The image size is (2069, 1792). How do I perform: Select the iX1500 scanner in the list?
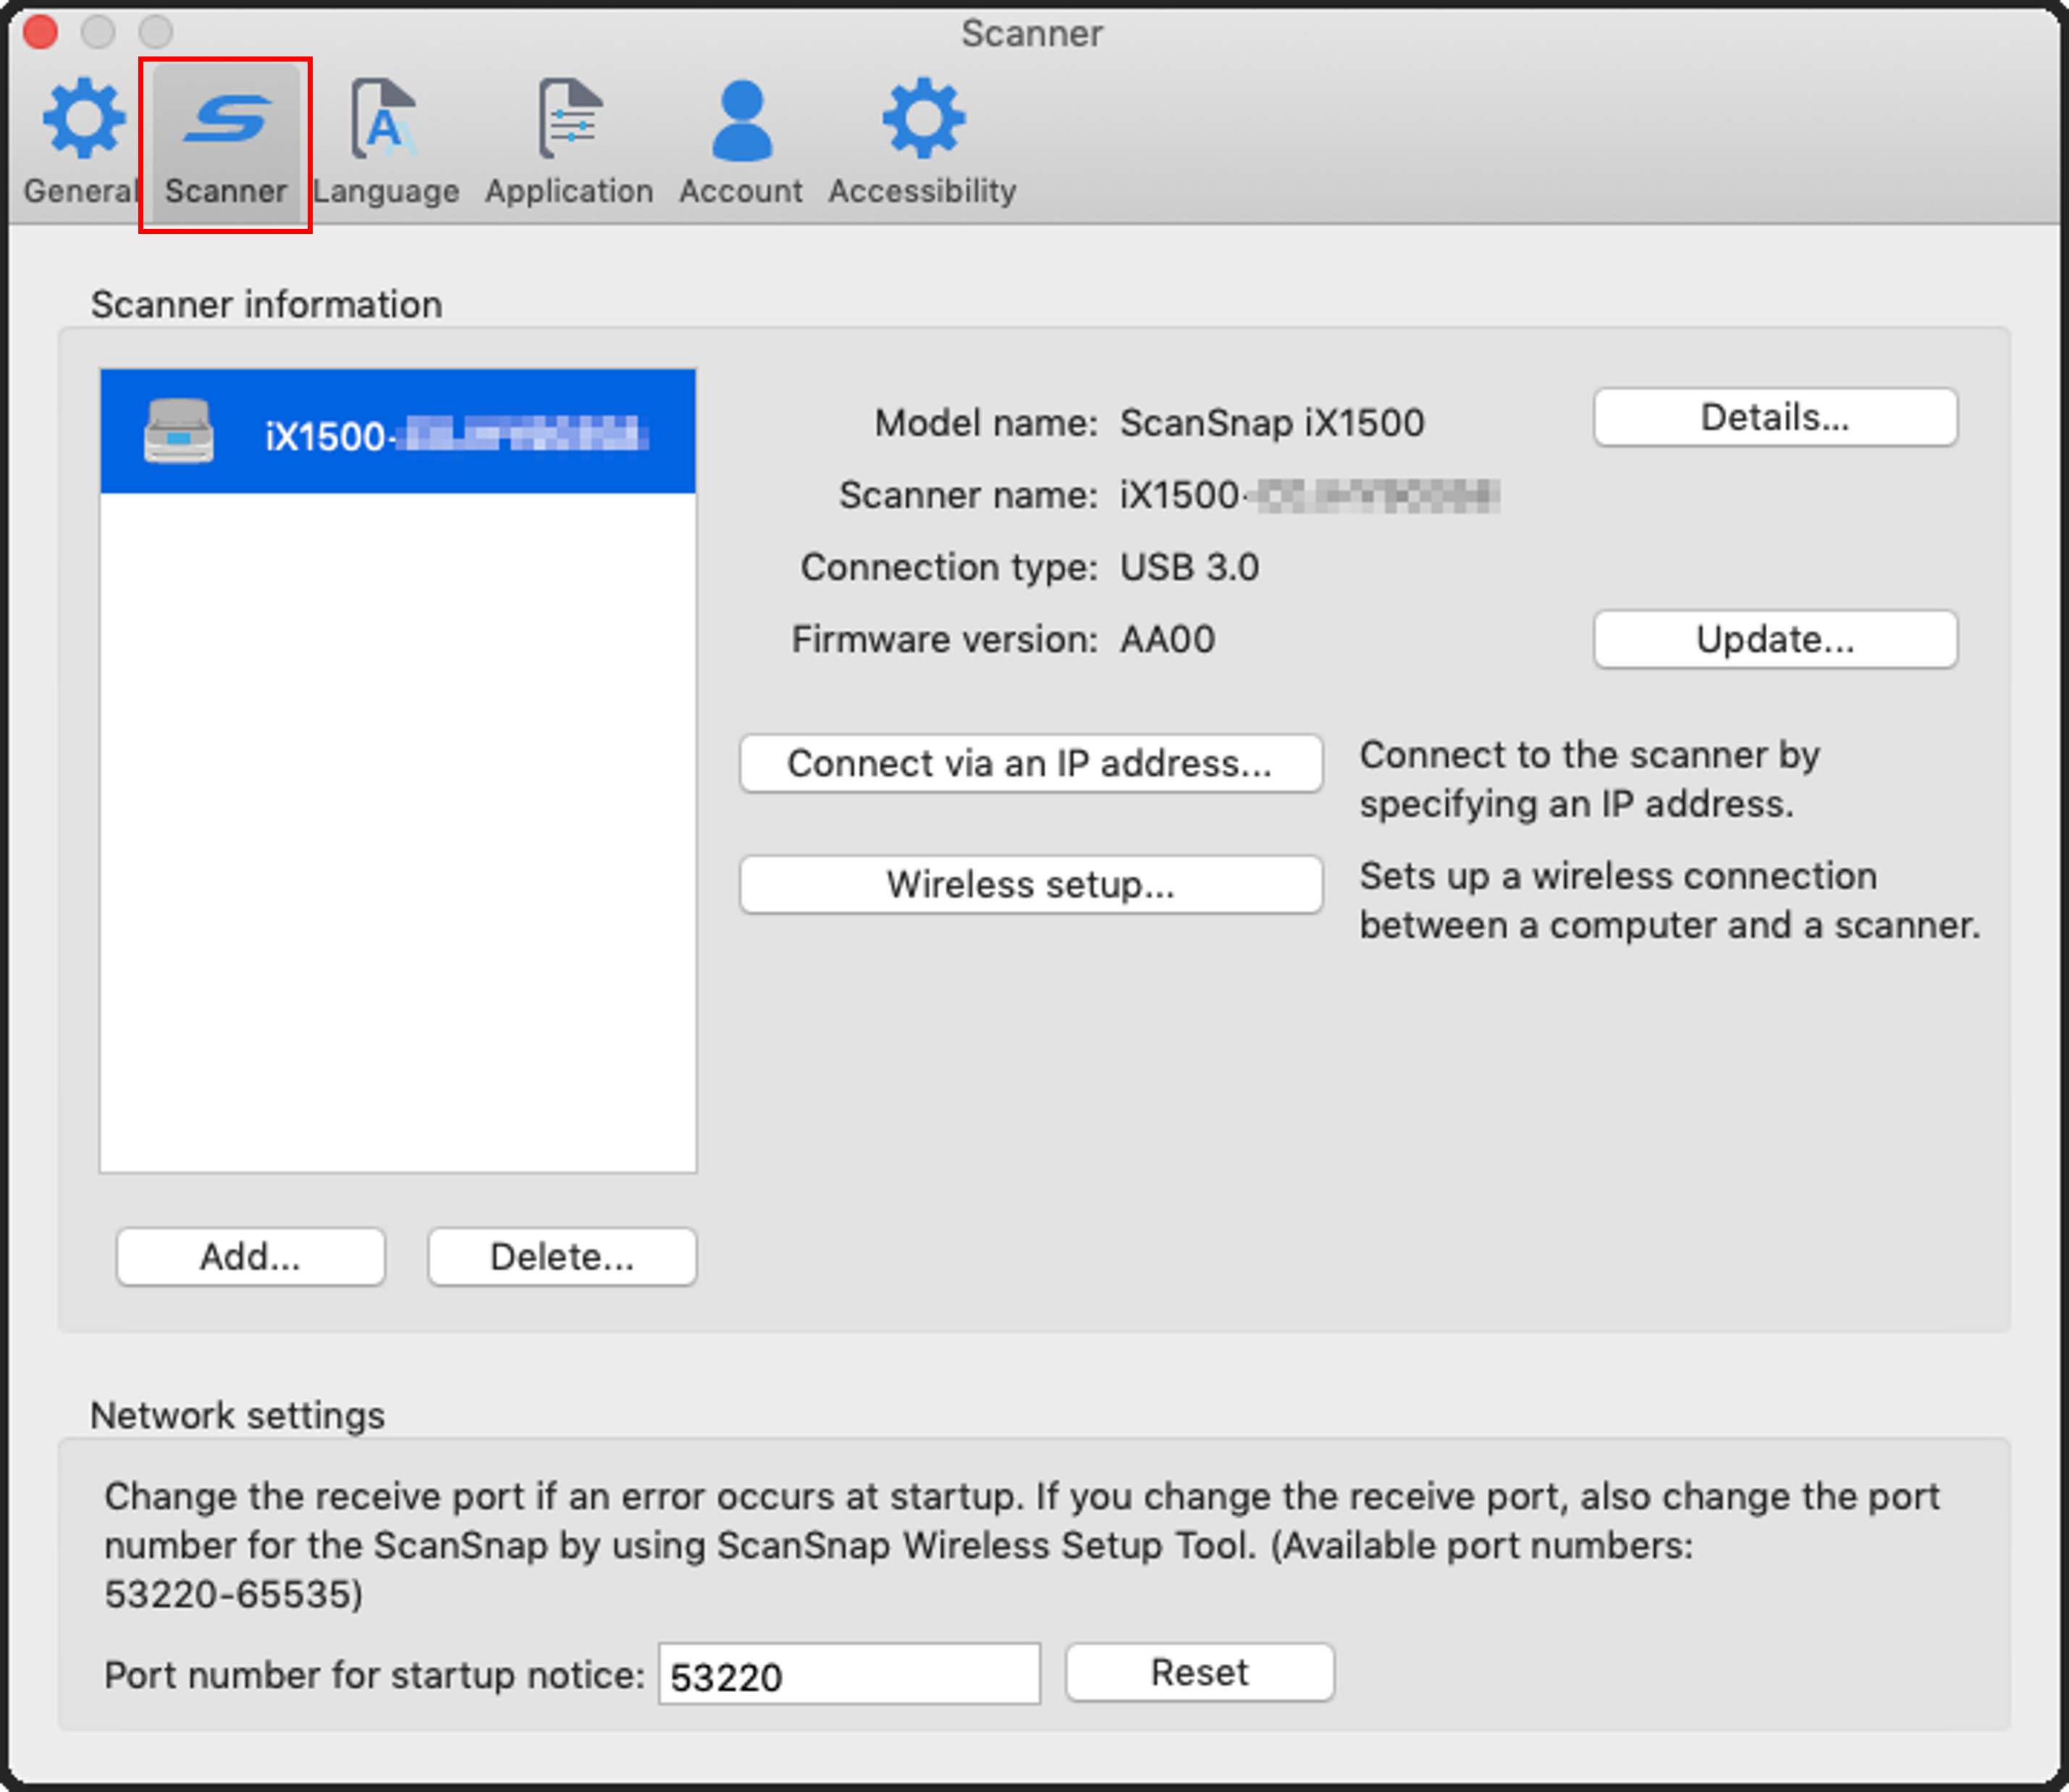point(398,432)
